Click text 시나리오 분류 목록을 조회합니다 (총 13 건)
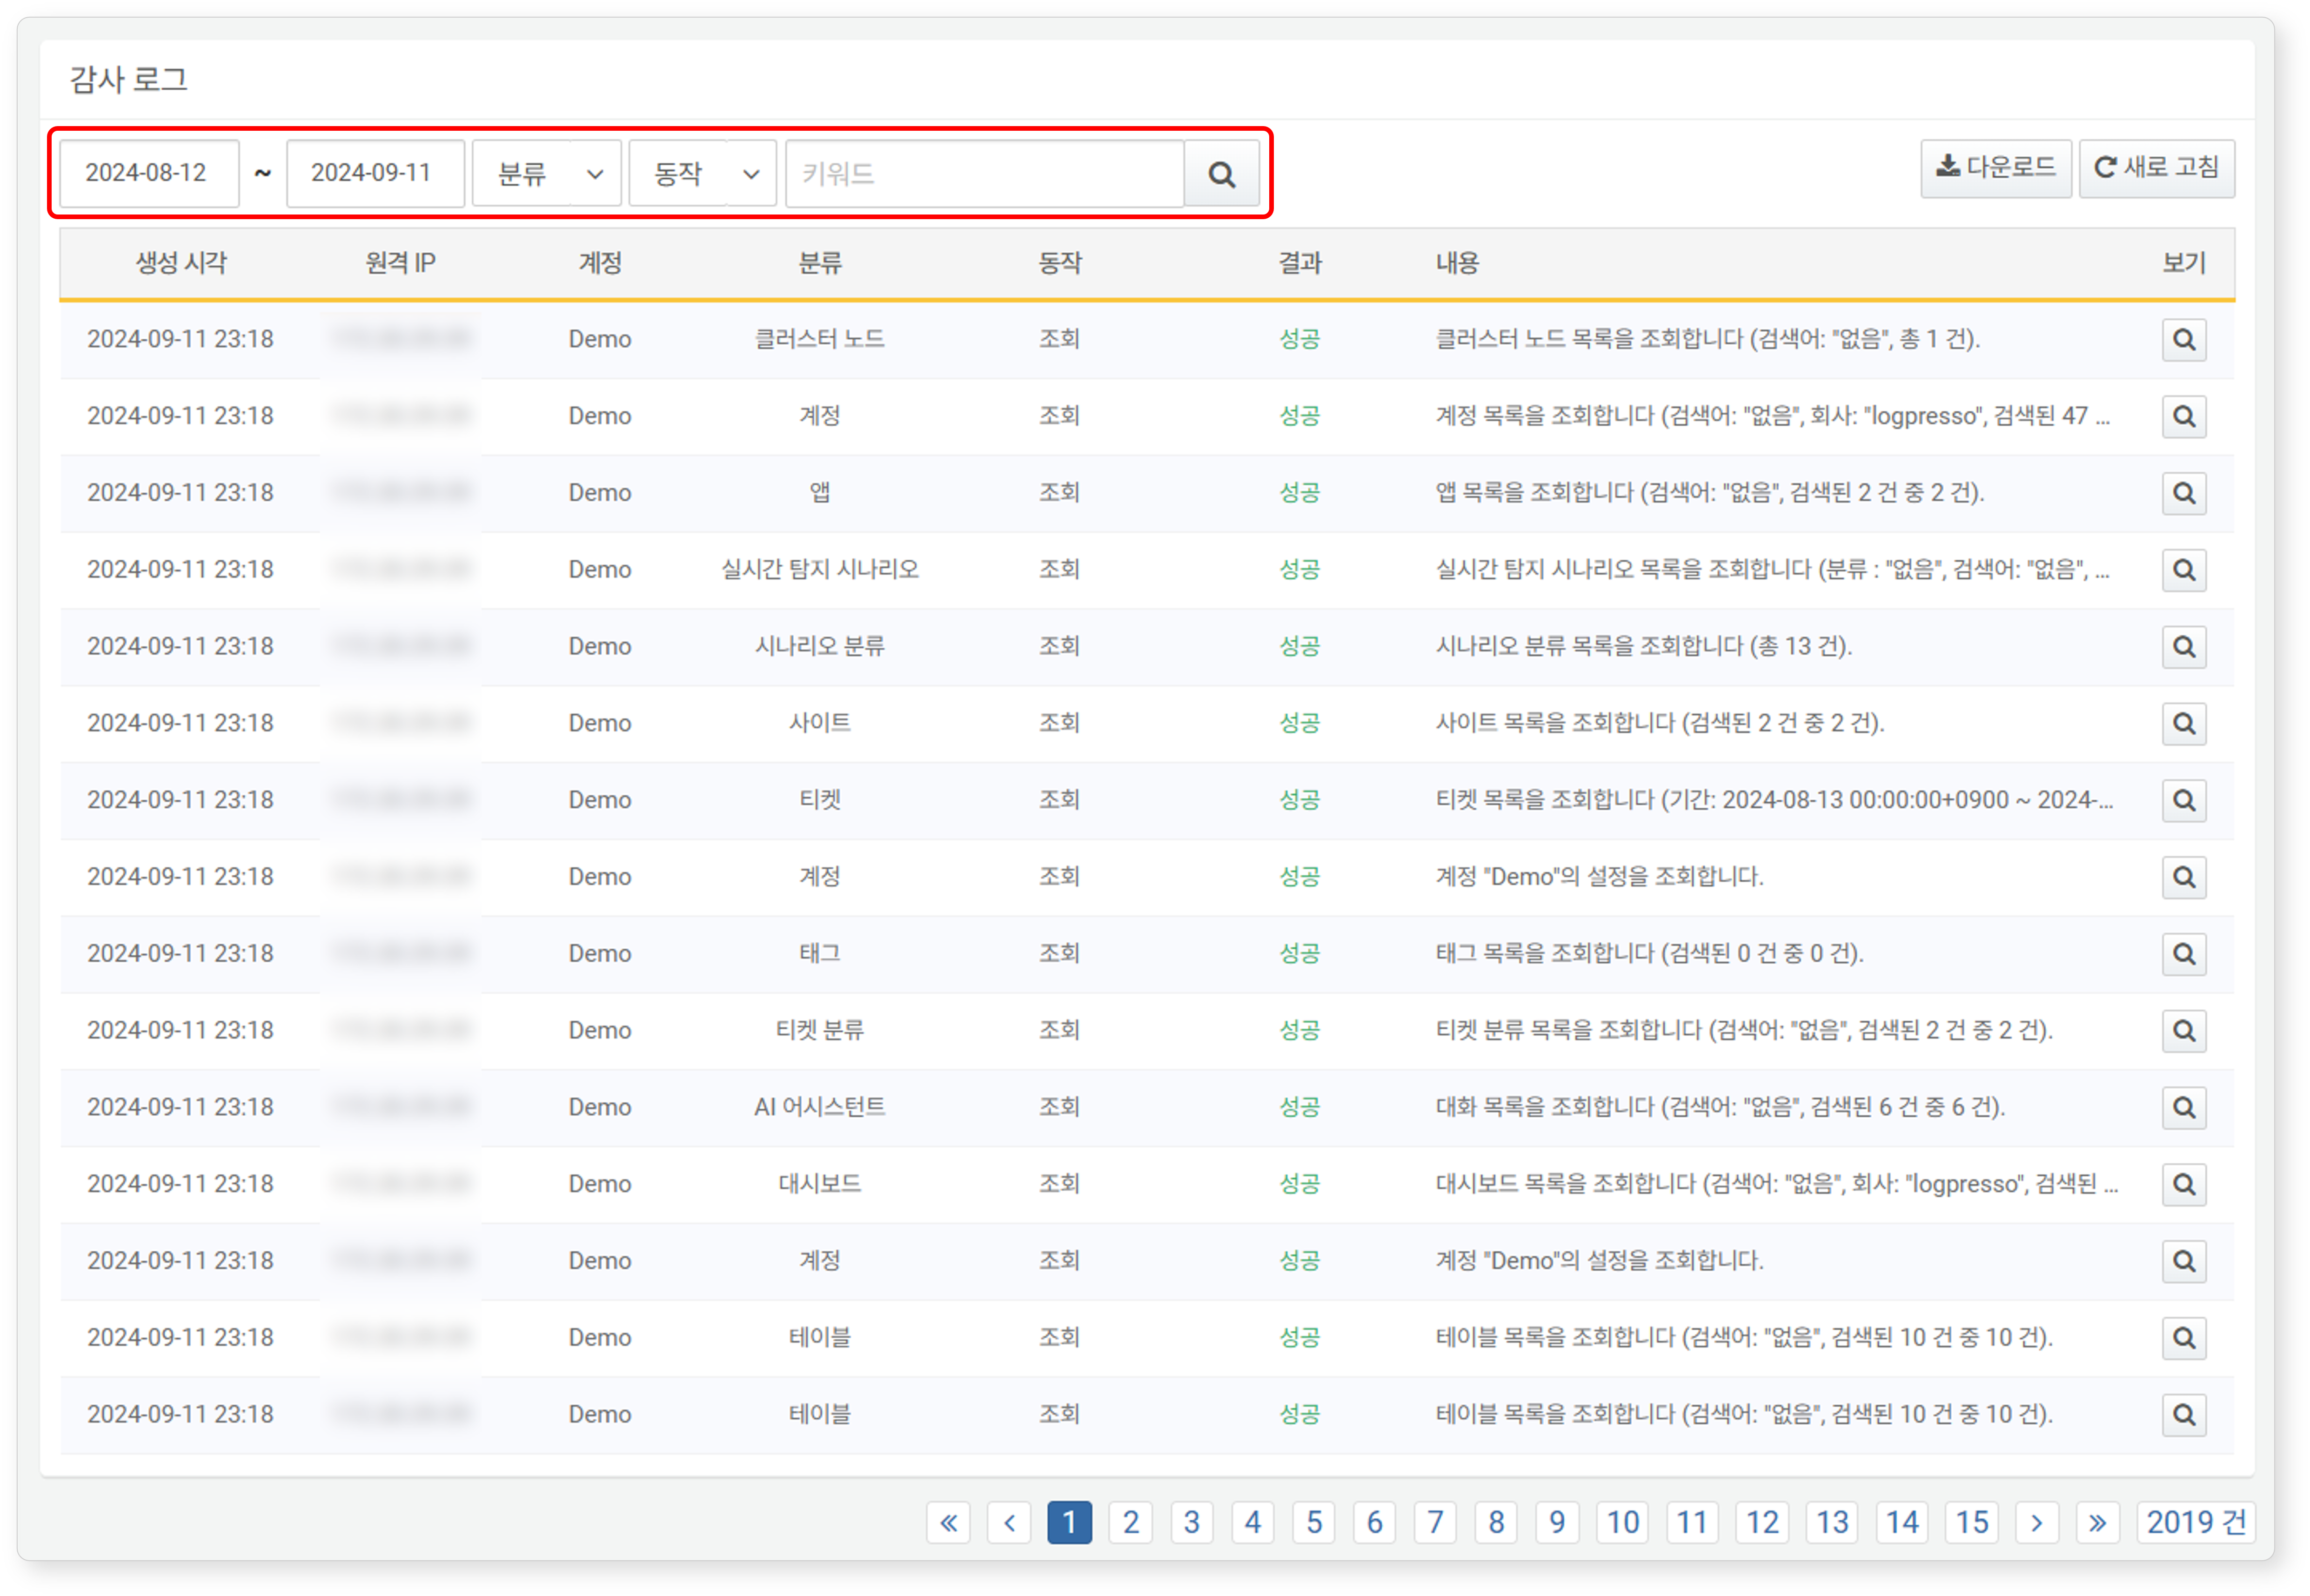Image resolution: width=2310 pixels, height=1596 pixels. pyautogui.click(x=1644, y=647)
